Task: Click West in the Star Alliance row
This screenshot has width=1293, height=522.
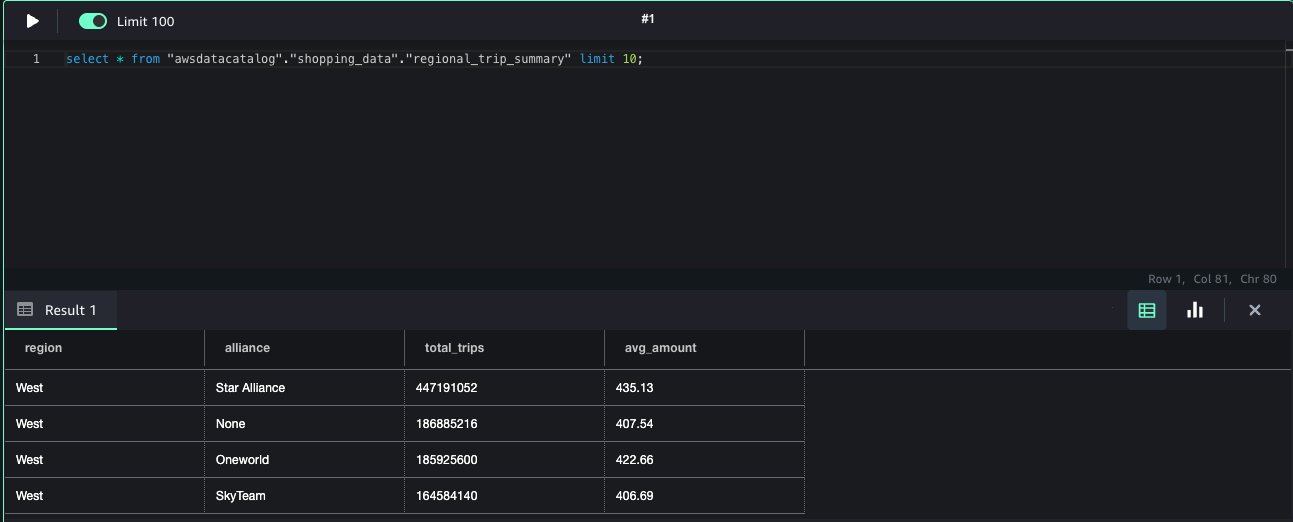Action: click(105, 388)
